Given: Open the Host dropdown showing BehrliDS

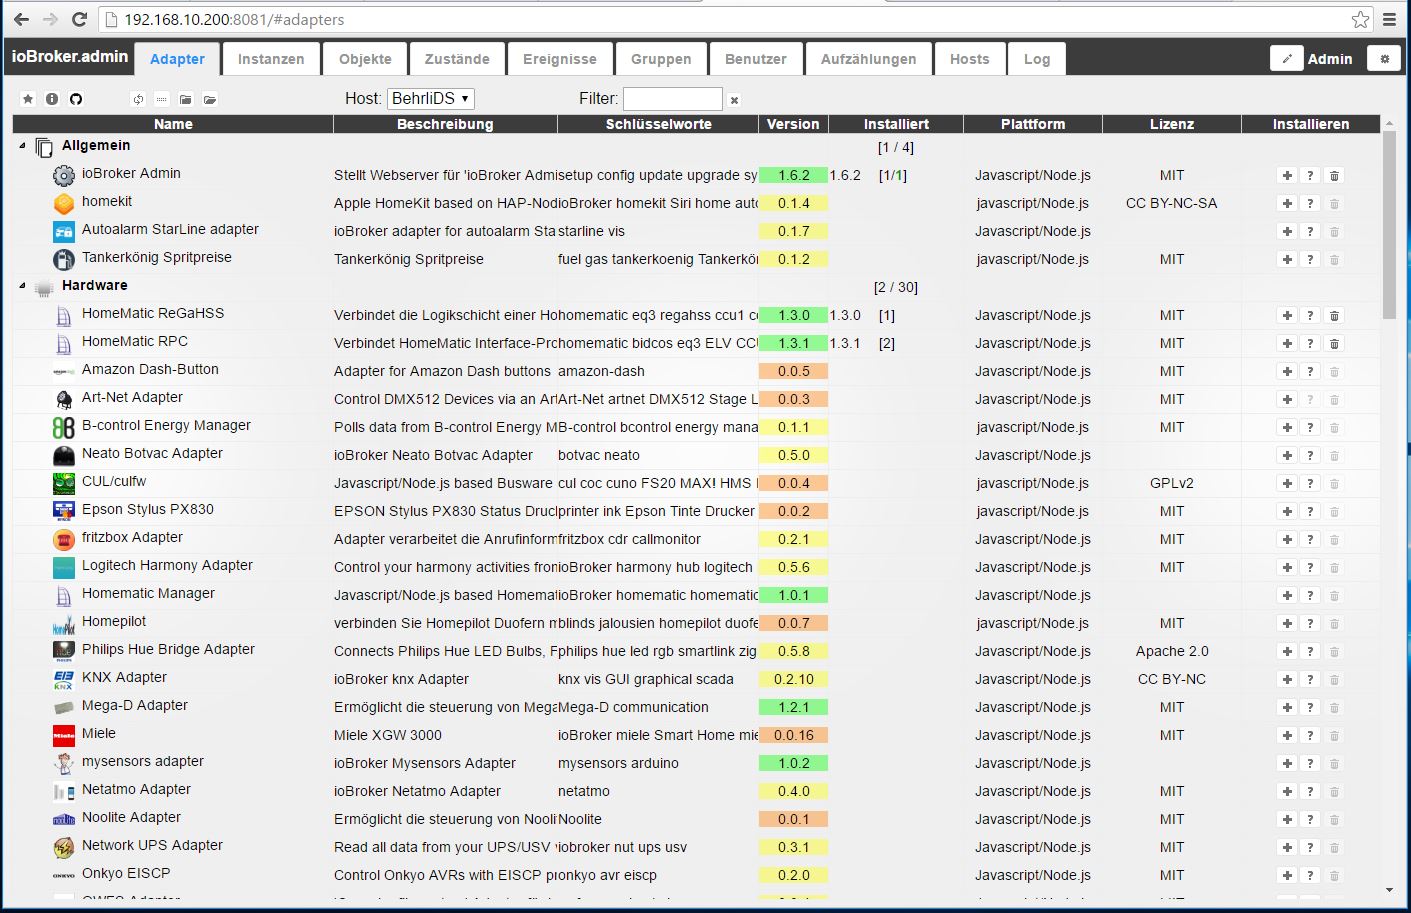Looking at the screenshot, I should (431, 98).
